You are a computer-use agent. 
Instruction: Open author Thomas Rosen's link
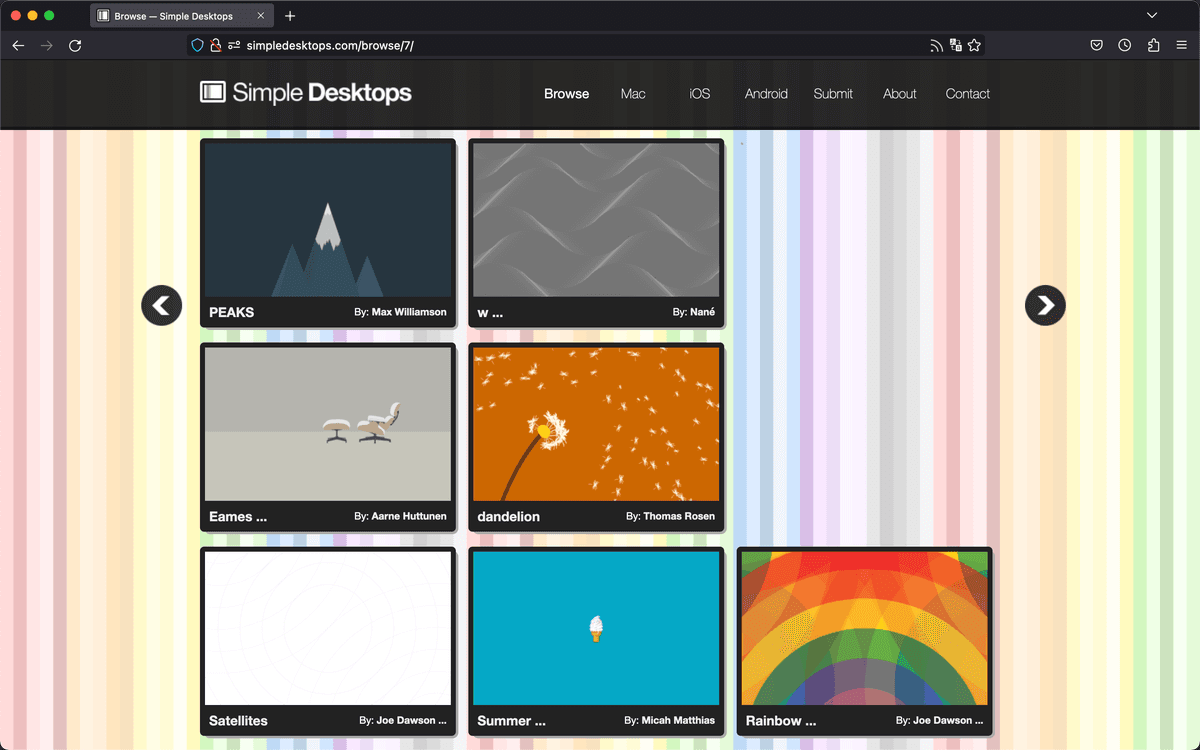(x=679, y=517)
